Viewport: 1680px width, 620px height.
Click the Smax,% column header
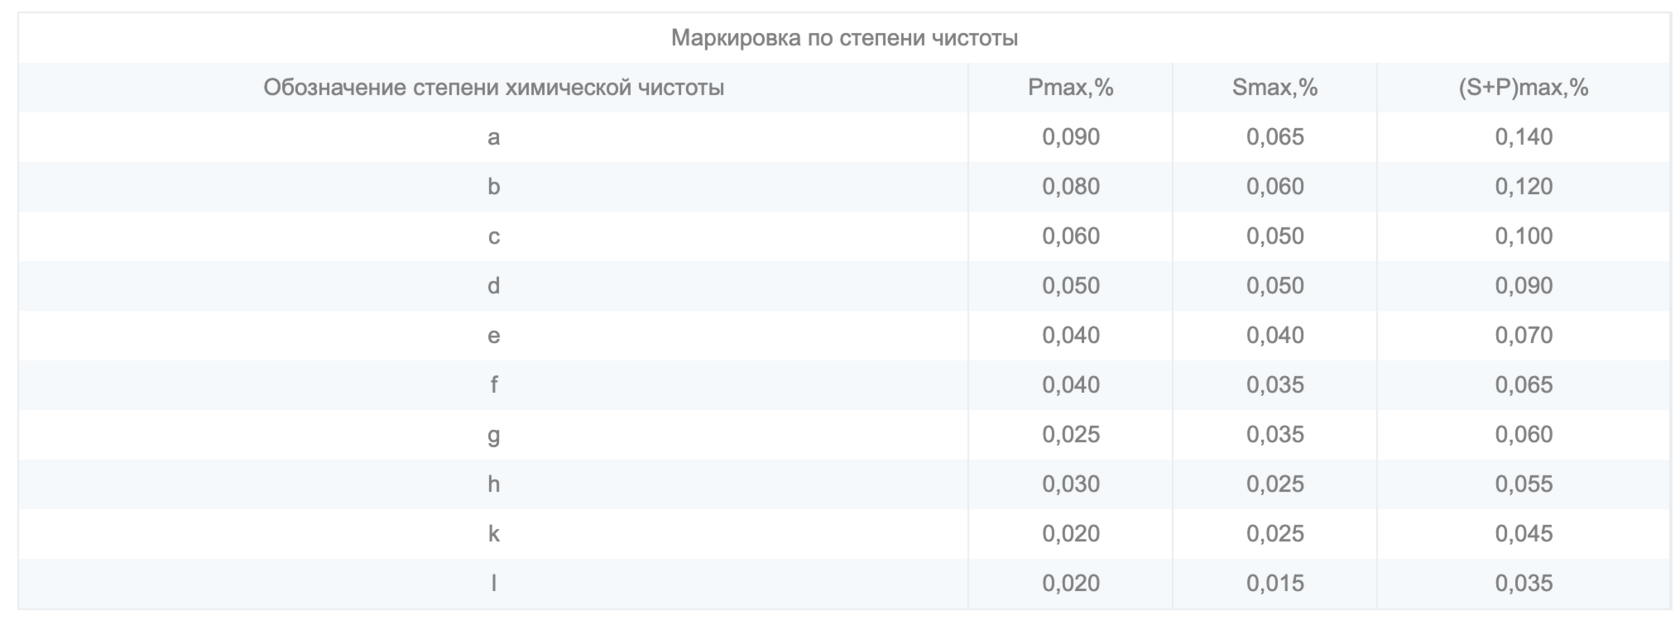(1274, 87)
